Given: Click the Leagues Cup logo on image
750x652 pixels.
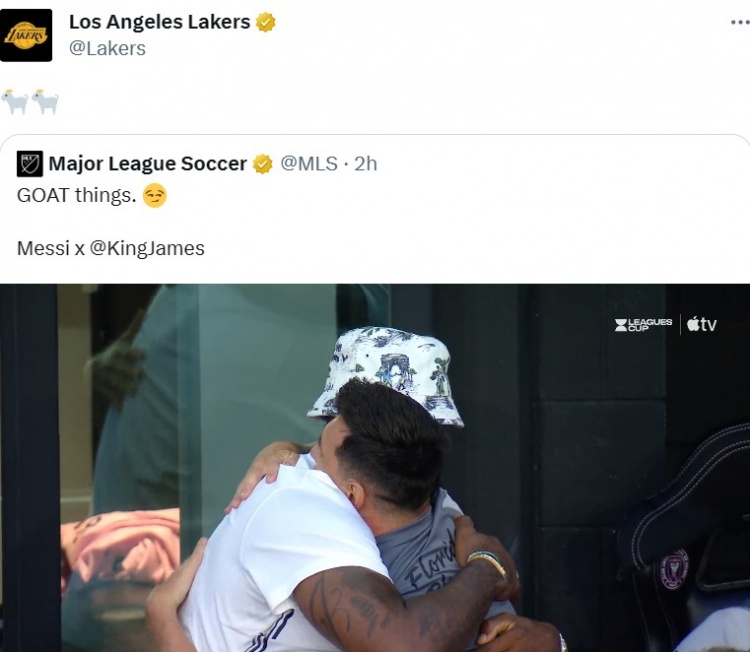Looking at the screenshot, I should tap(643, 325).
